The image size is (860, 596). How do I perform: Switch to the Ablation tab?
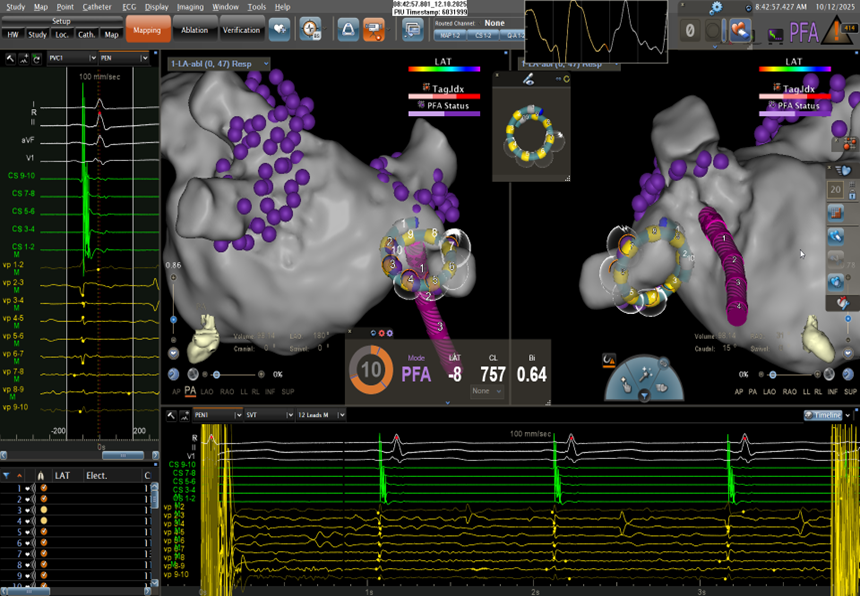point(194,30)
